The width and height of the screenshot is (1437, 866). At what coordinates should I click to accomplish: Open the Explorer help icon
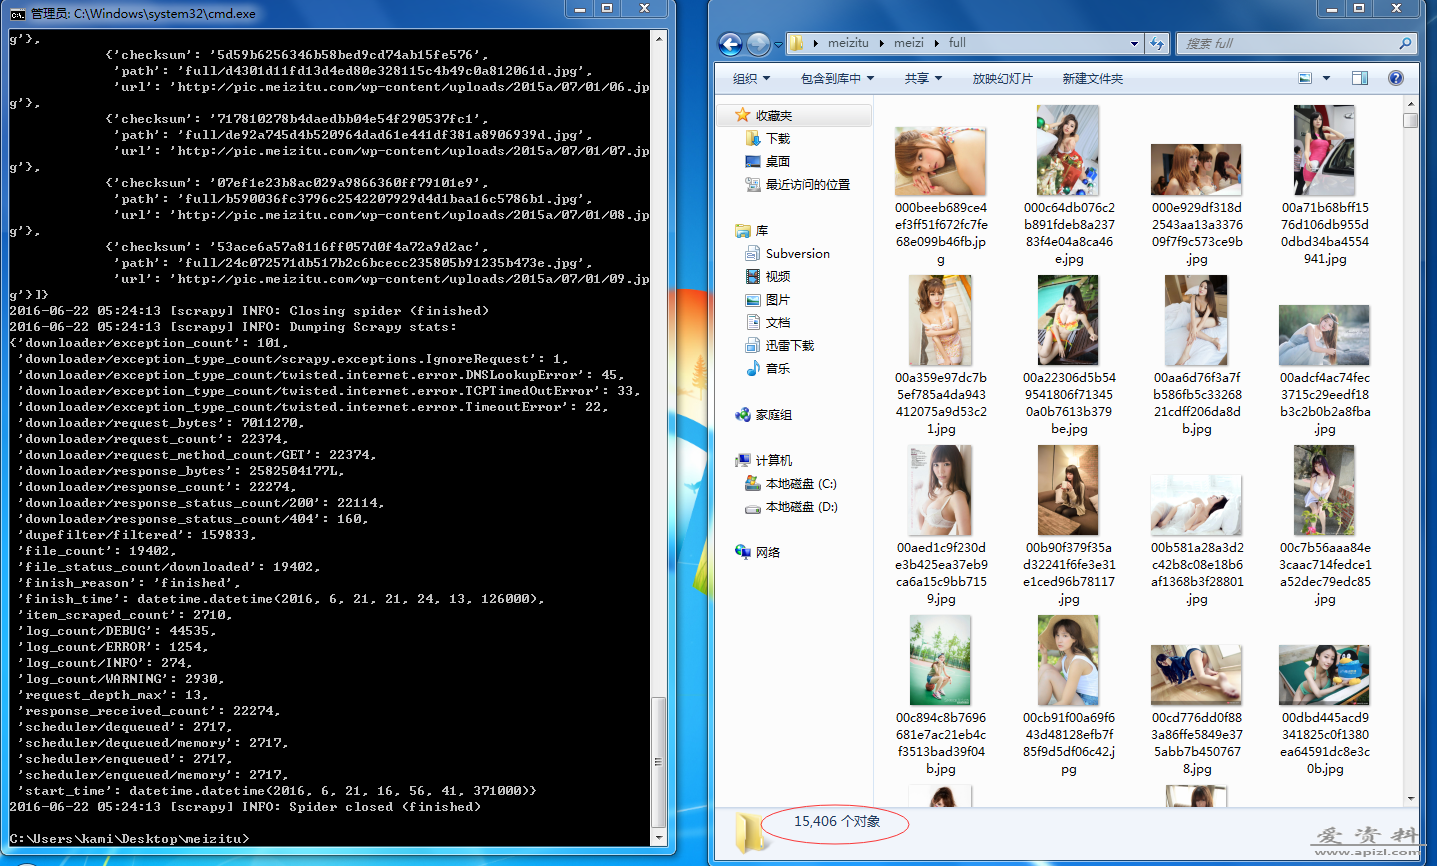pos(1396,78)
